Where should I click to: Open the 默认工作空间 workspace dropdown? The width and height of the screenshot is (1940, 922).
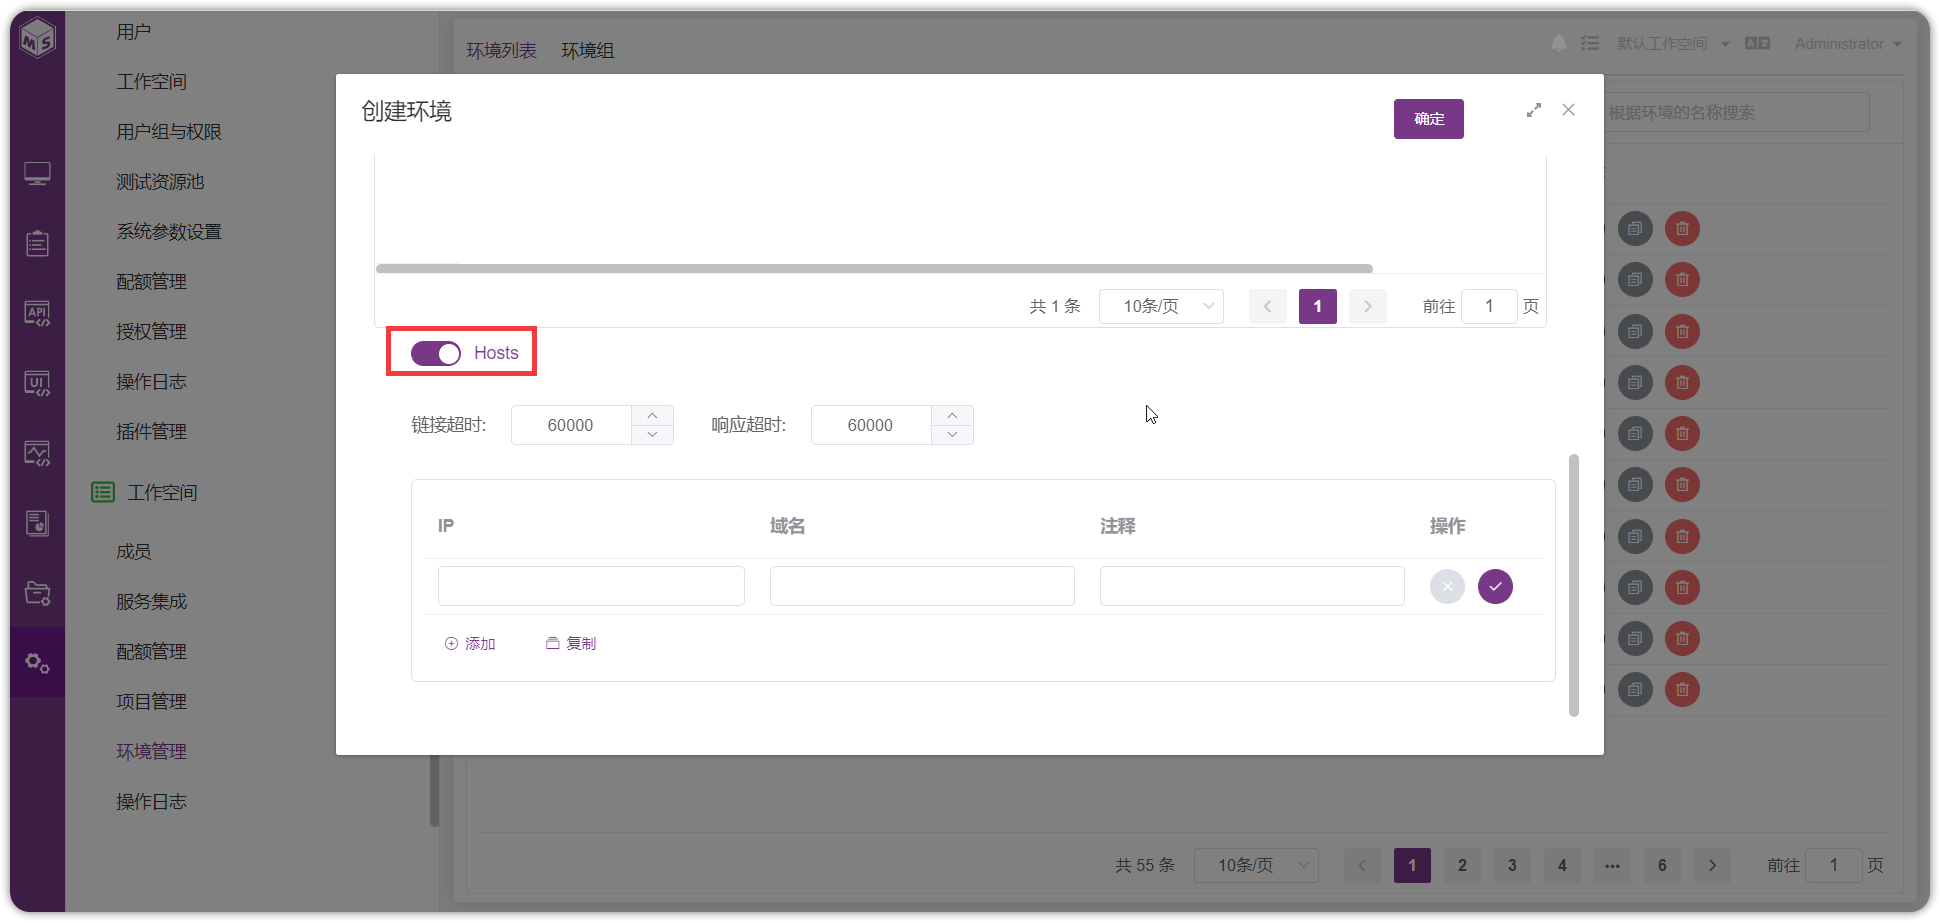1673,44
